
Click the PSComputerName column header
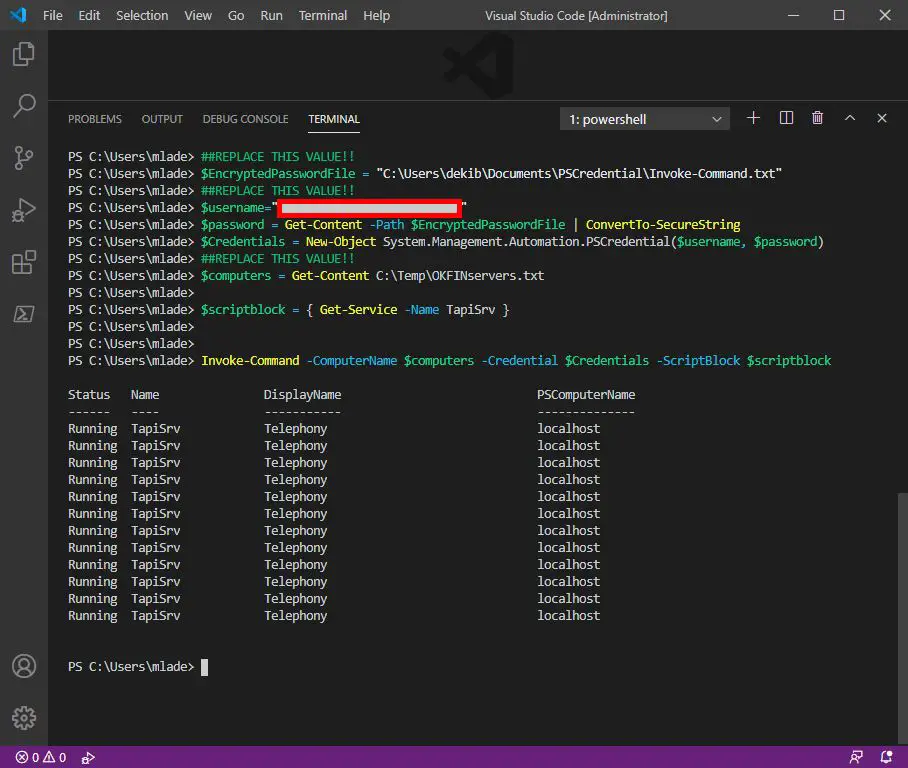(x=586, y=394)
